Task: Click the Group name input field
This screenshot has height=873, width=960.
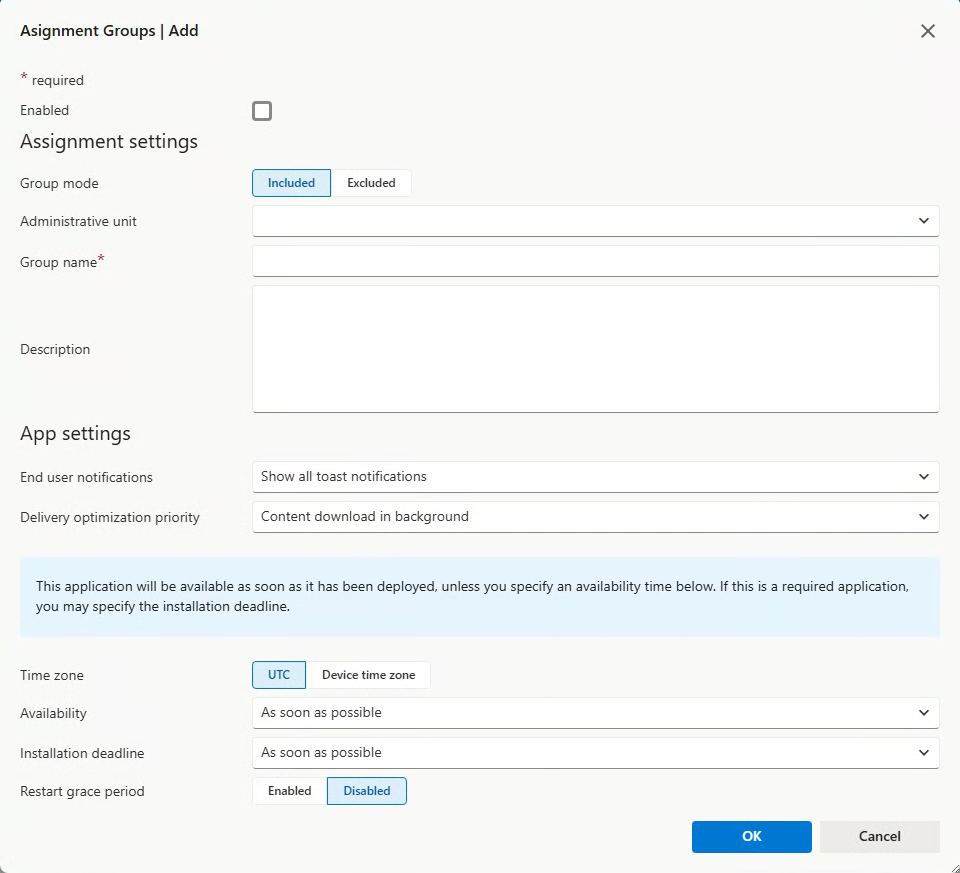Action: point(596,261)
